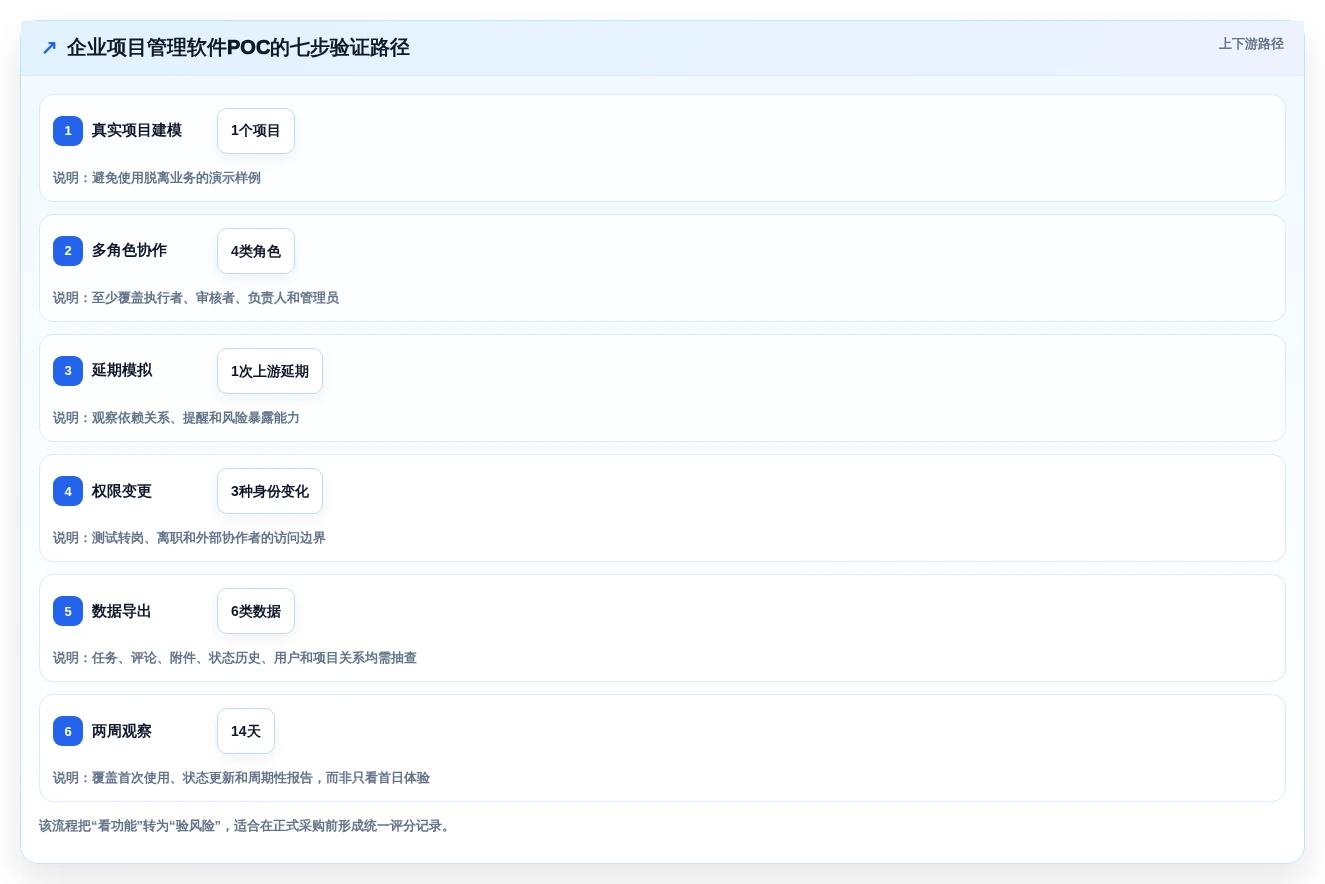
Task: Select the 延期模拟 step title
Action: coord(122,370)
